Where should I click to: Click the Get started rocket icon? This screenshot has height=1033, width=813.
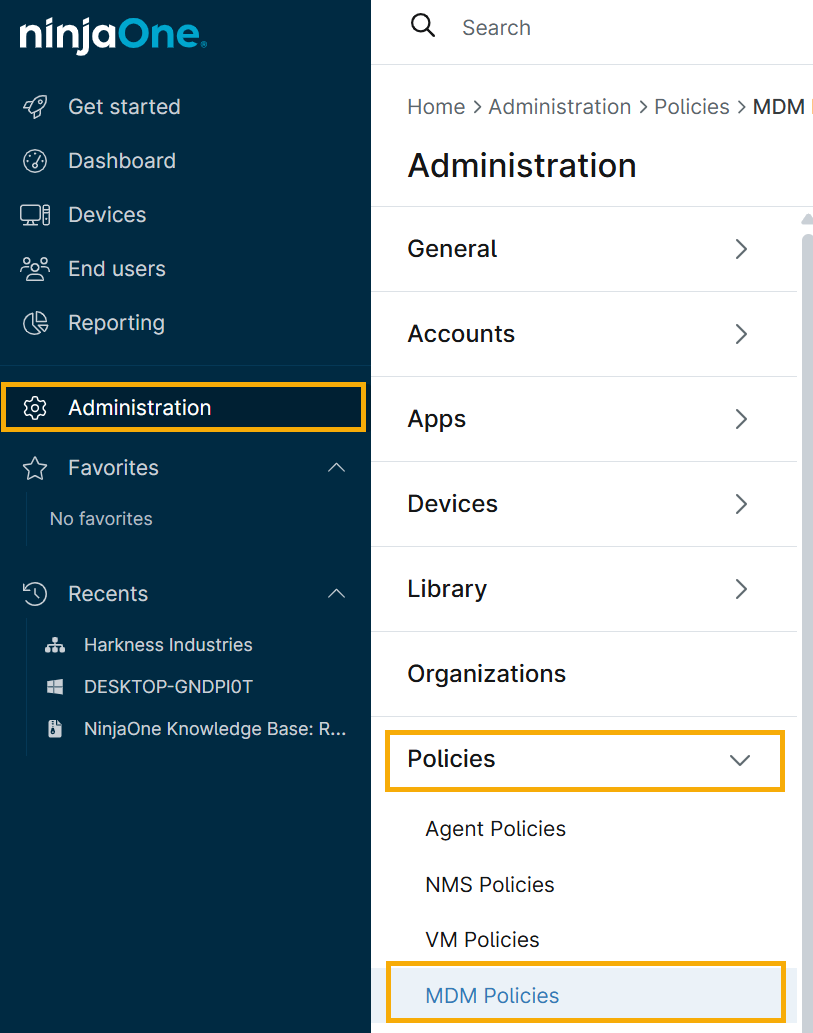click(x=35, y=107)
